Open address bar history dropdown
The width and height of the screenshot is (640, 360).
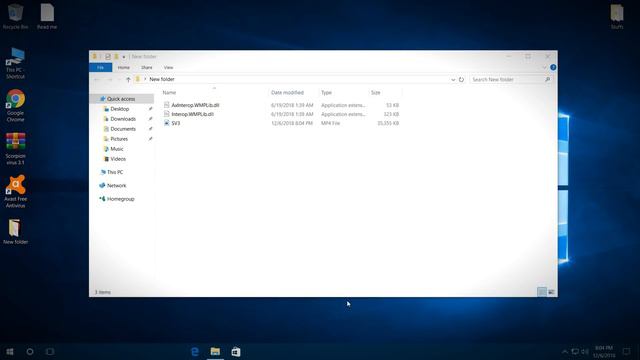pos(453,79)
